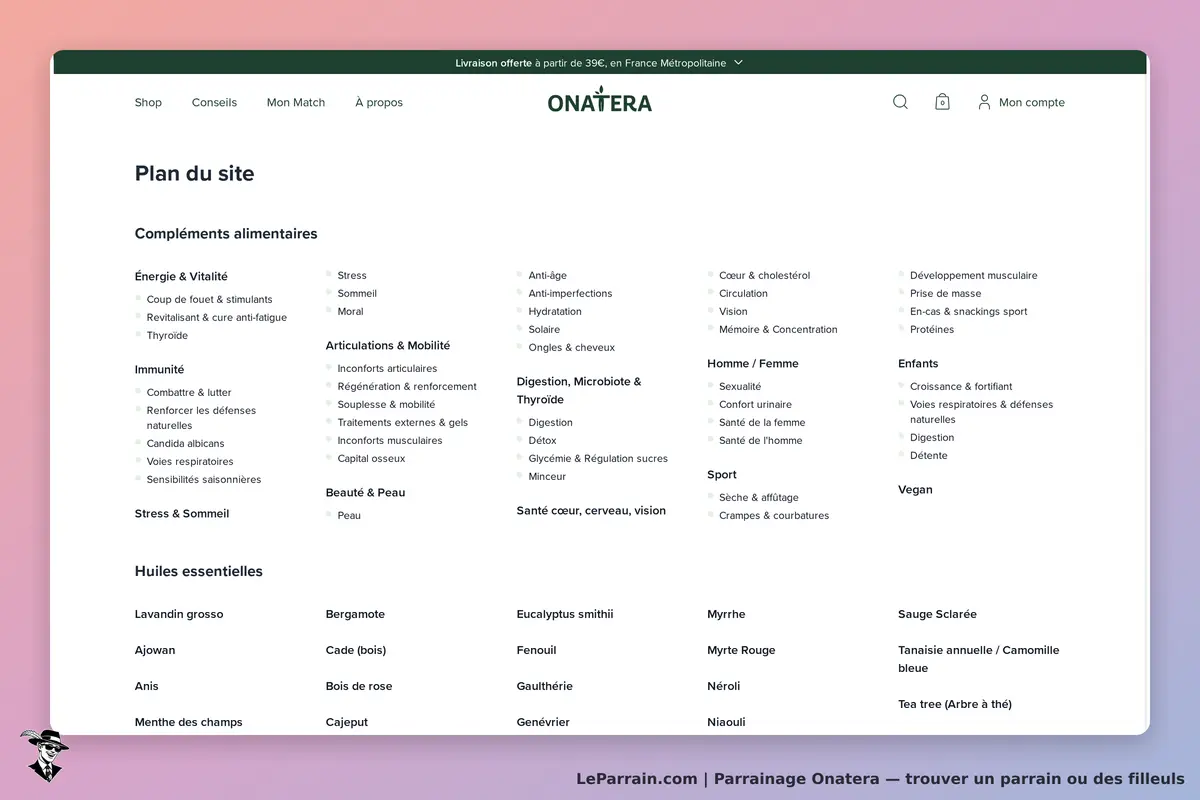Open Sèche & affûtage link
Image resolution: width=1200 pixels, height=800 pixels.
click(x=759, y=497)
